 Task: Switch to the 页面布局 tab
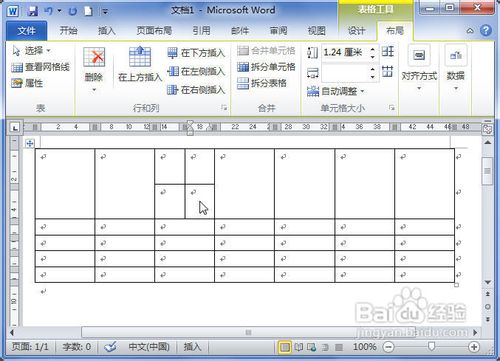154,31
